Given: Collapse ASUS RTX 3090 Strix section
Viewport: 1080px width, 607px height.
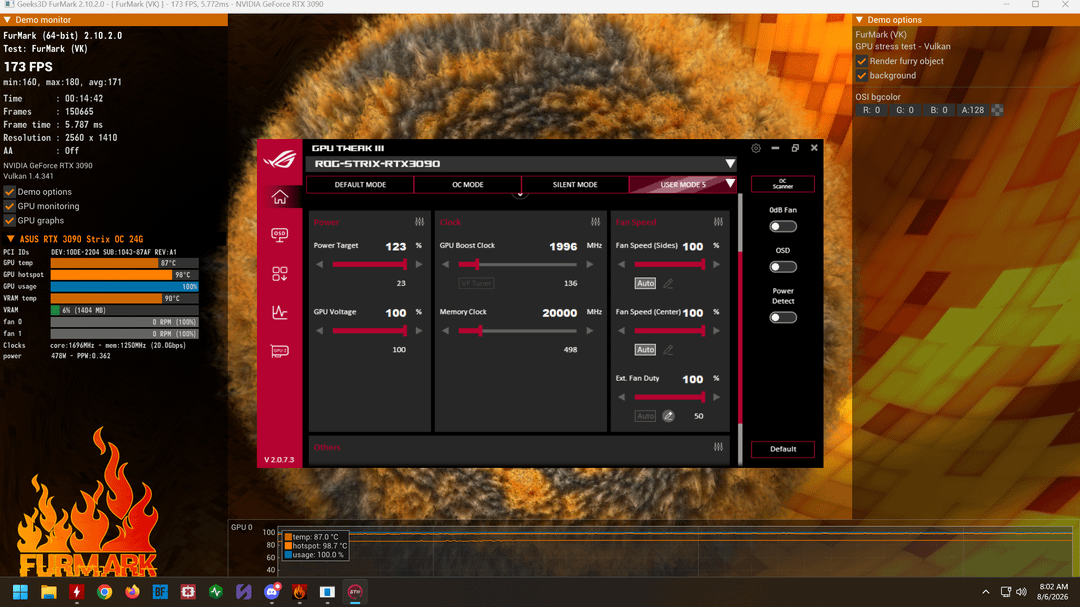Looking at the screenshot, I should click(x=10, y=239).
